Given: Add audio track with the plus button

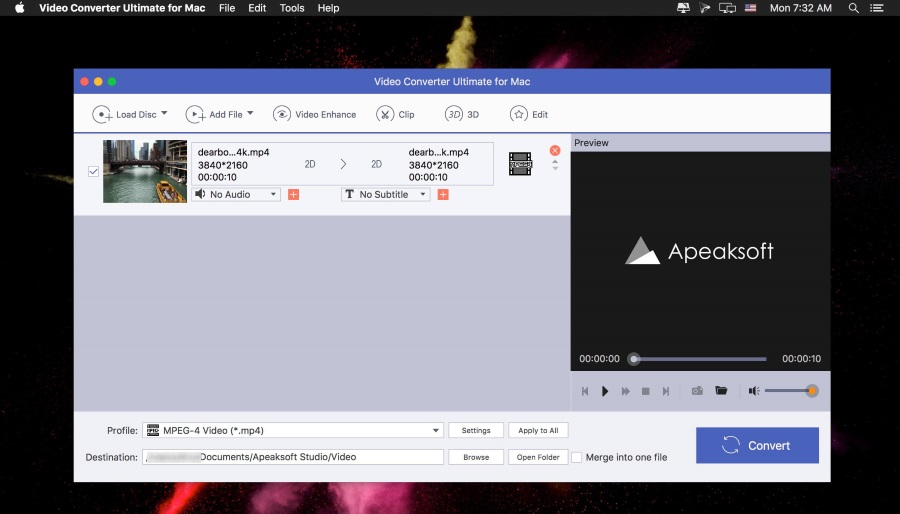Looking at the screenshot, I should click(x=293, y=194).
